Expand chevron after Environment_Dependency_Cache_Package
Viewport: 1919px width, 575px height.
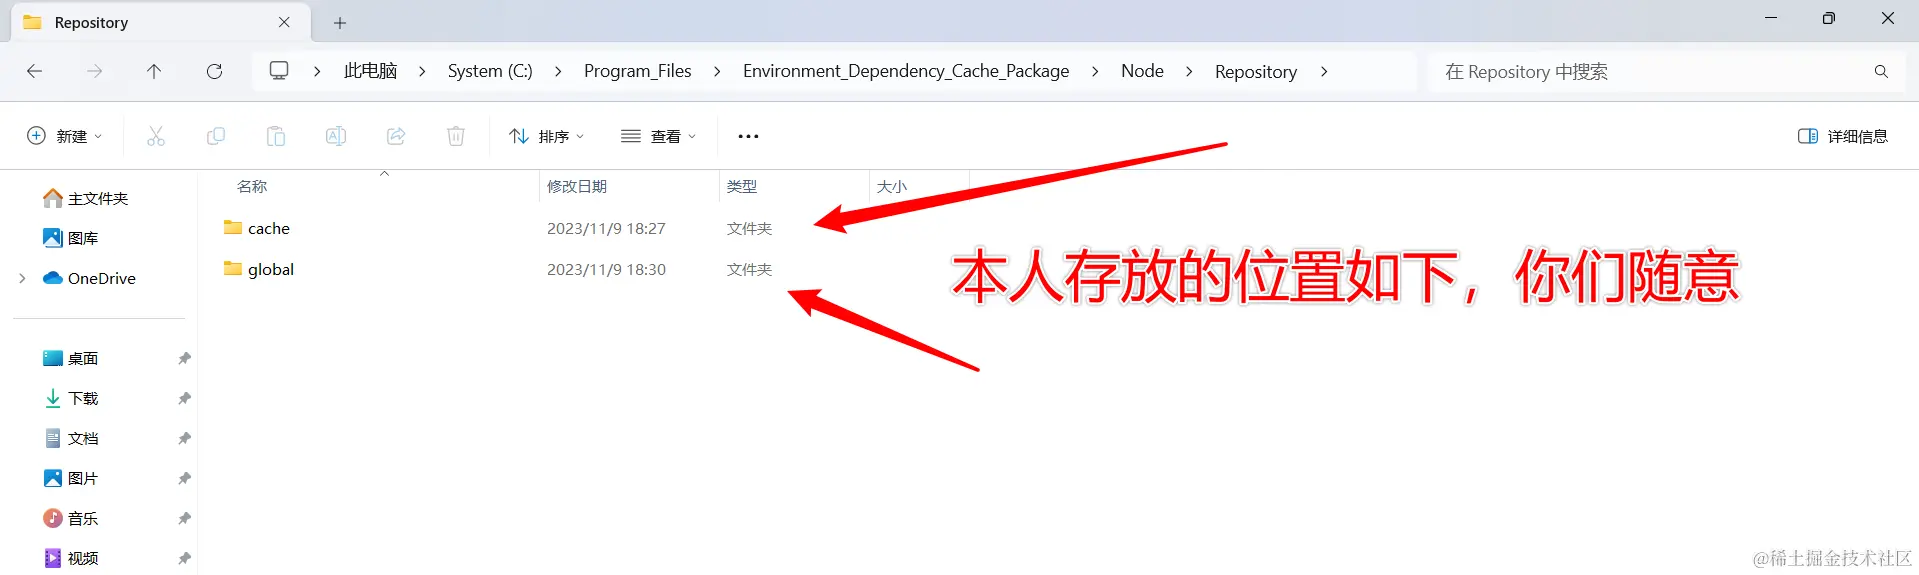click(1095, 71)
